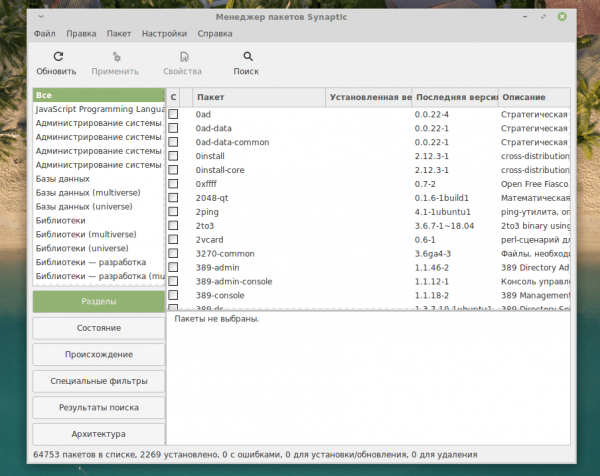Close the Synaptic window
The width and height of the screenshot is (600, 476).
pyautogui.click(x=562, y=16)
